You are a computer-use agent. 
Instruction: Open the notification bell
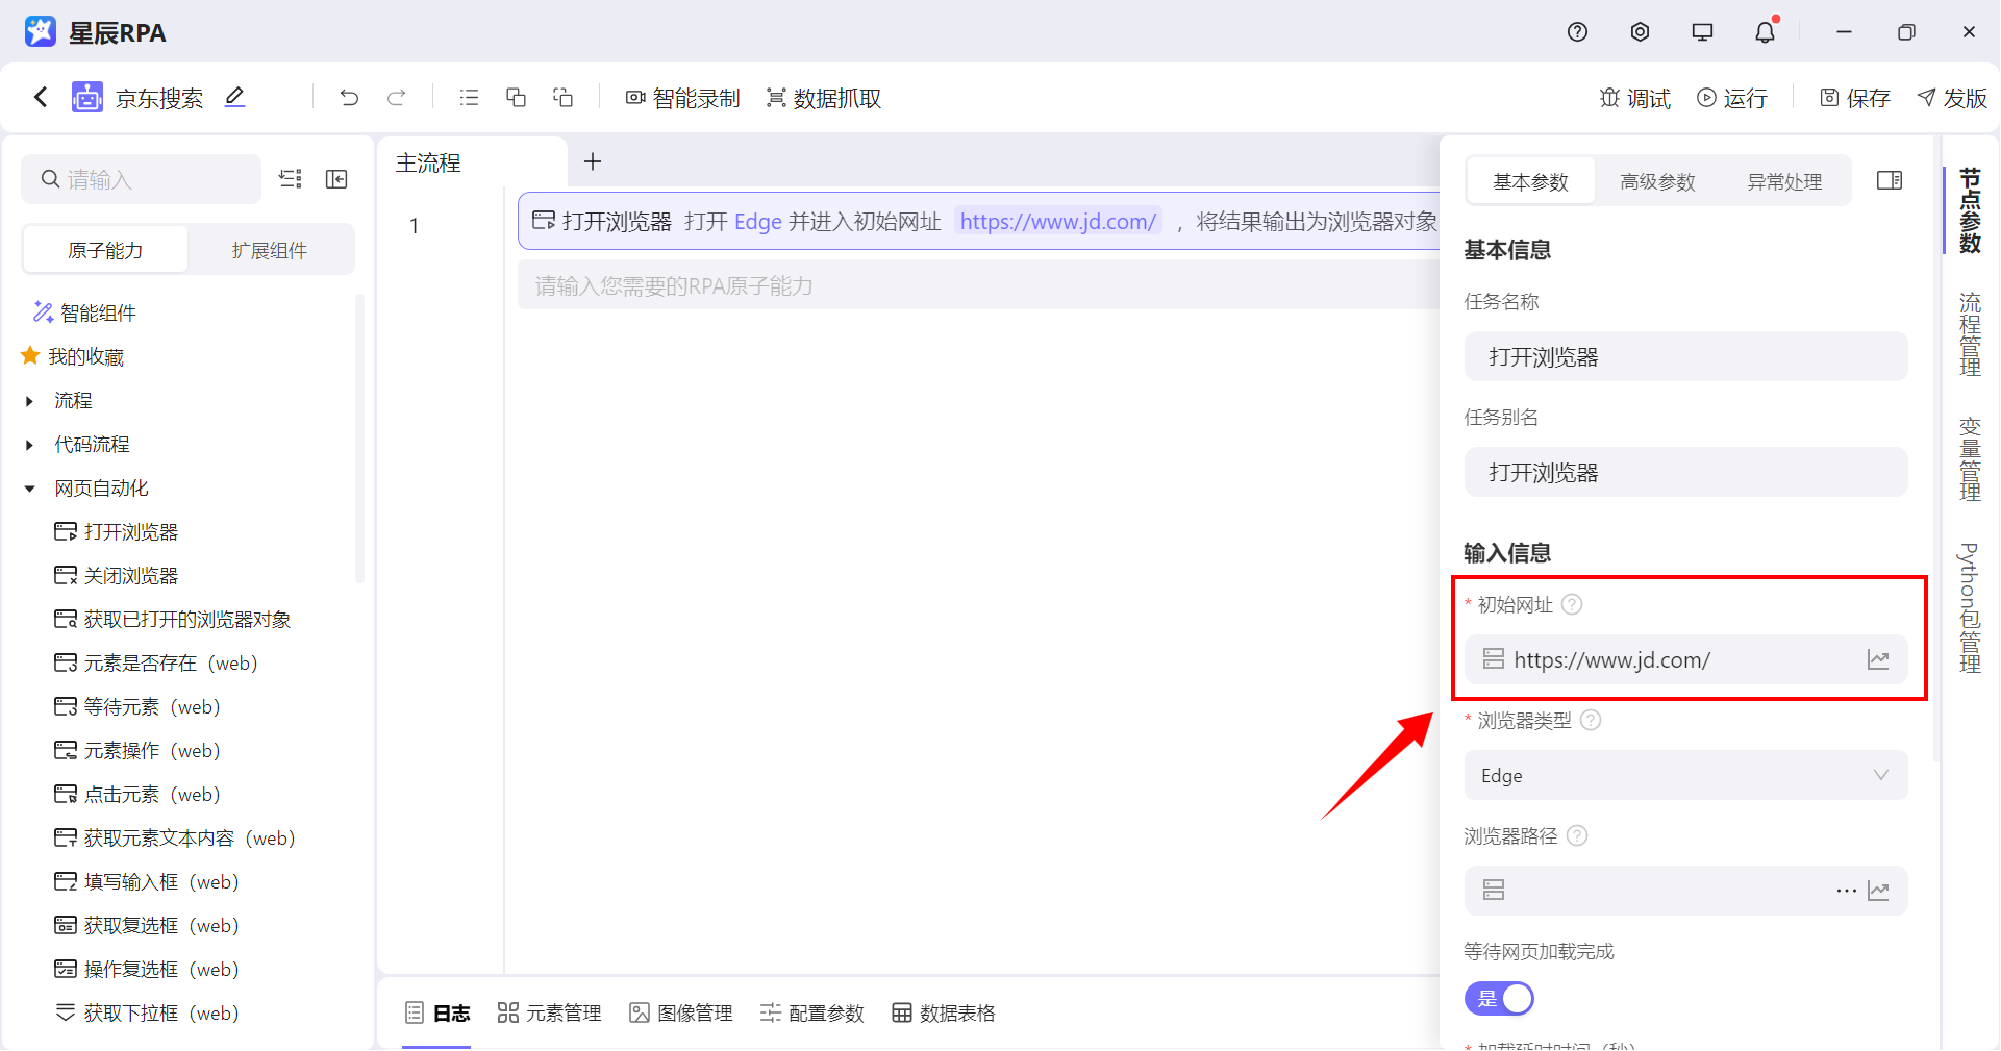point(1765,32)
